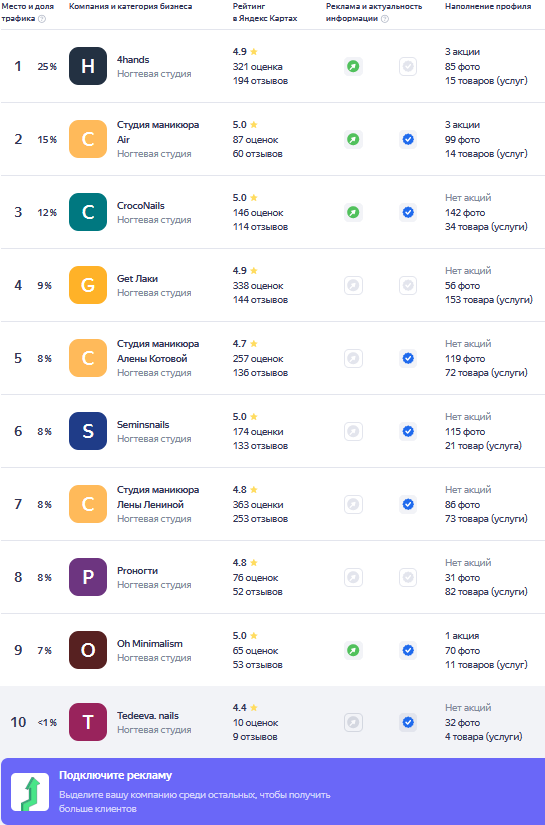This screenshot has width=545, height=825.
Task: Click the green advertising icon for Oh Minimalism
Action: [x=353, y=650]
